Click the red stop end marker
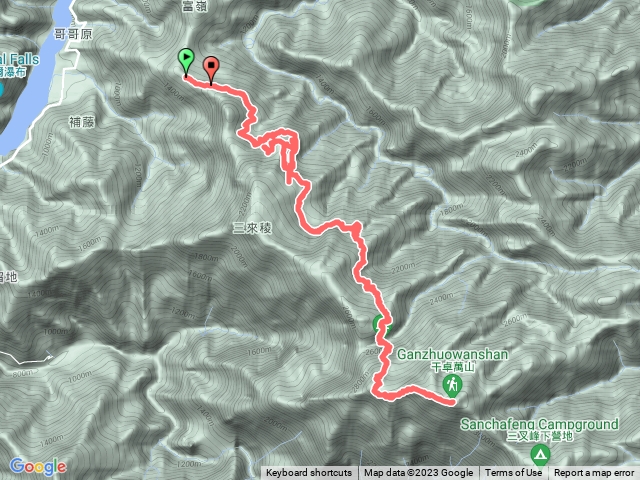 211,69
